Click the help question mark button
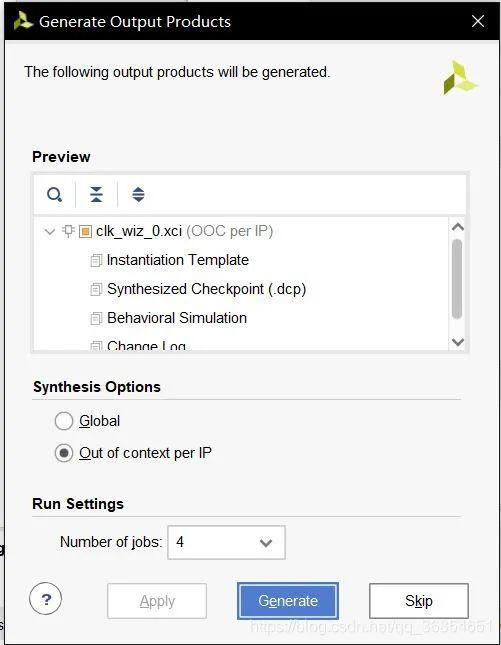 (x=46, y=599)
